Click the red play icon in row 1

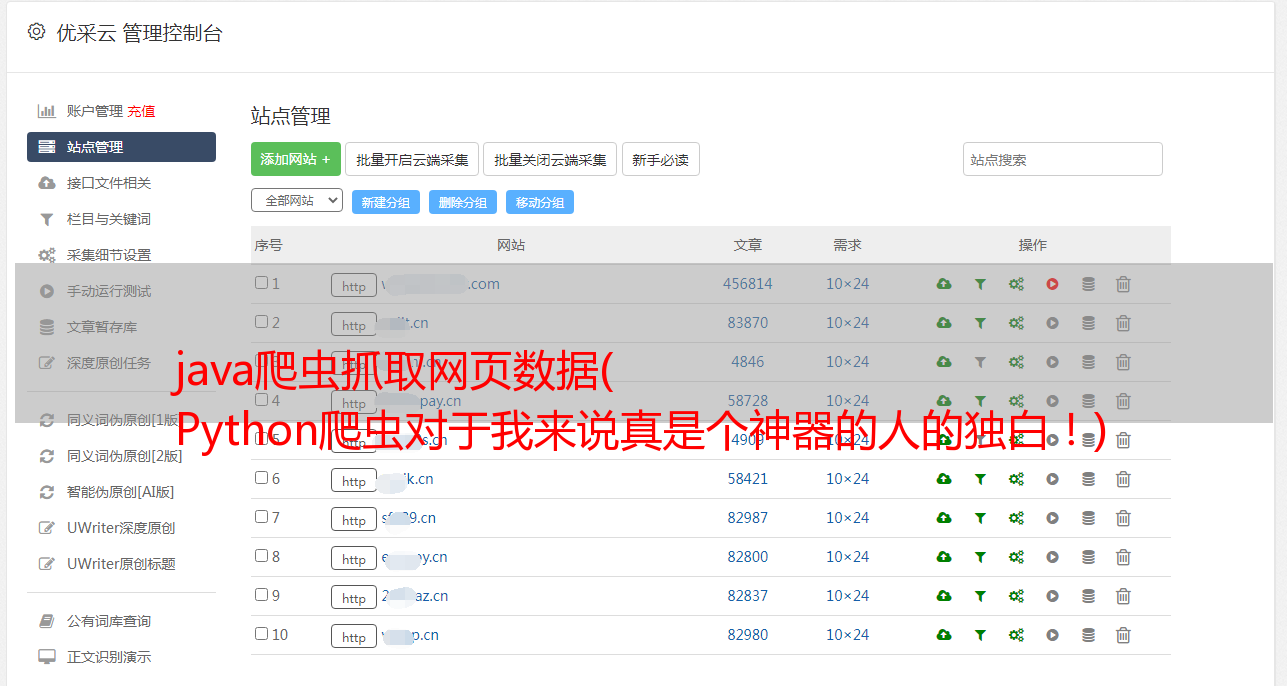pyautogui.click(x=1052, y=284)
